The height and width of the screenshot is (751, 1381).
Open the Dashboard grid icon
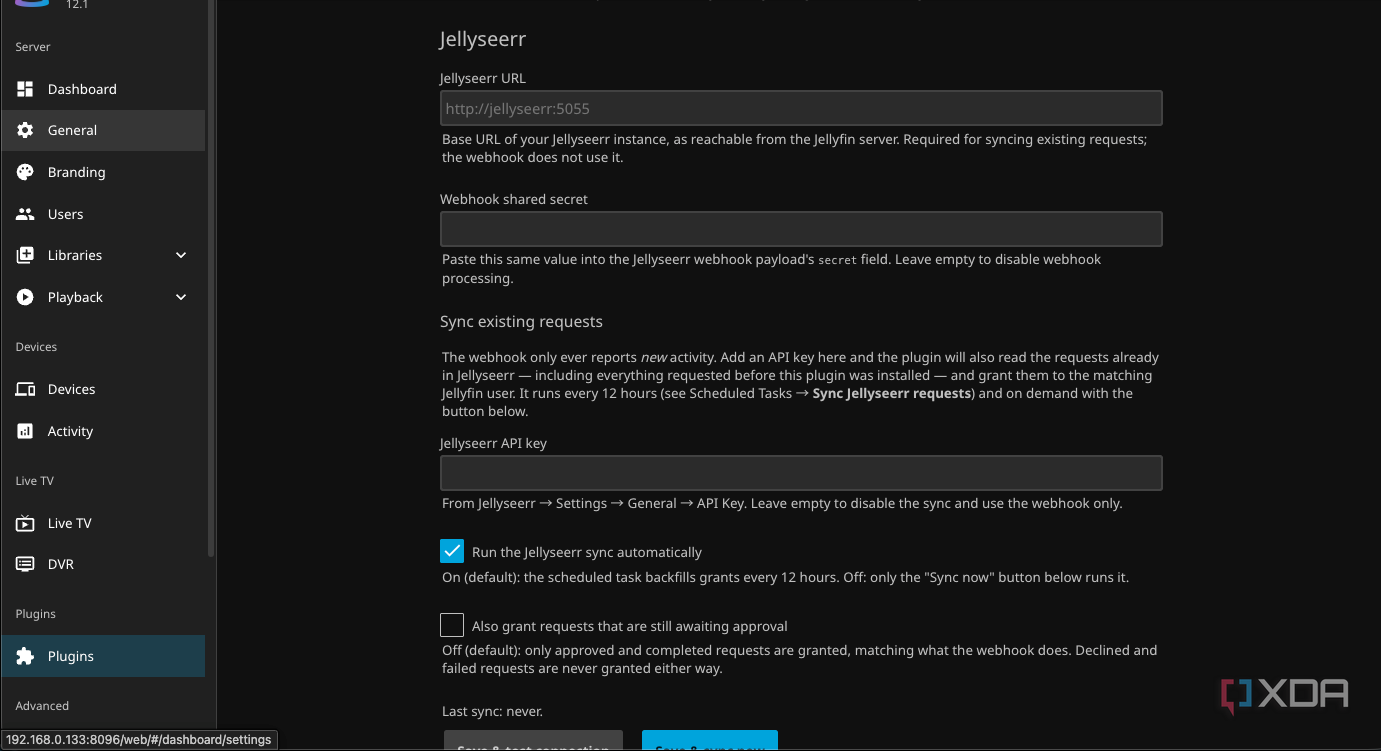point(25,89)
